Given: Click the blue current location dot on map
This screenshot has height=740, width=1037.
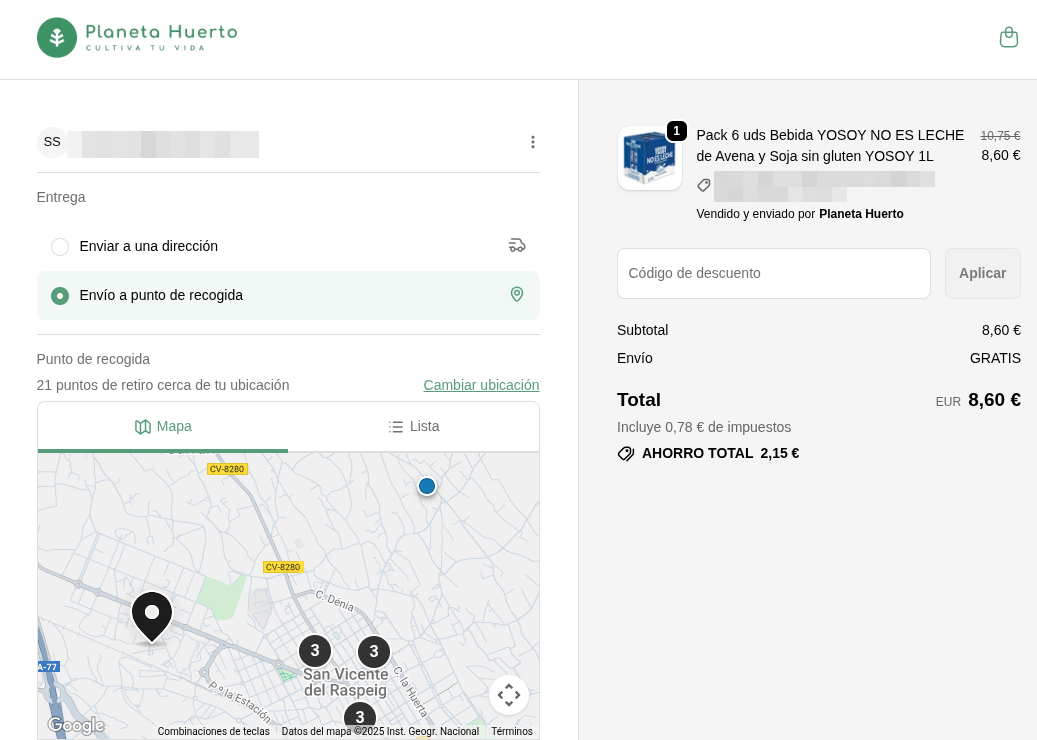Looking at the screenshot, I should 427,486.
